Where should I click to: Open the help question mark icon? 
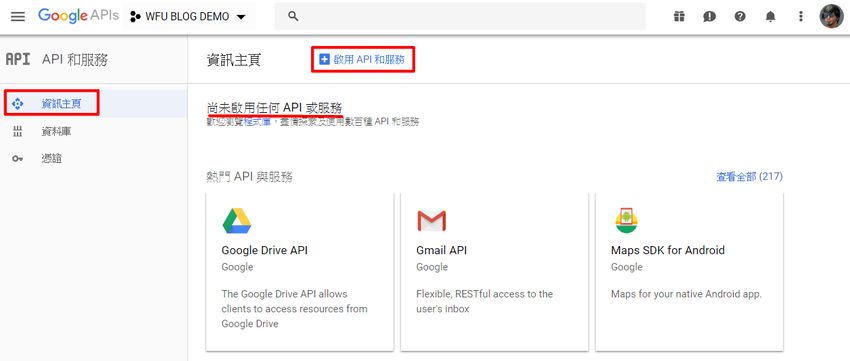pos(740,16)
